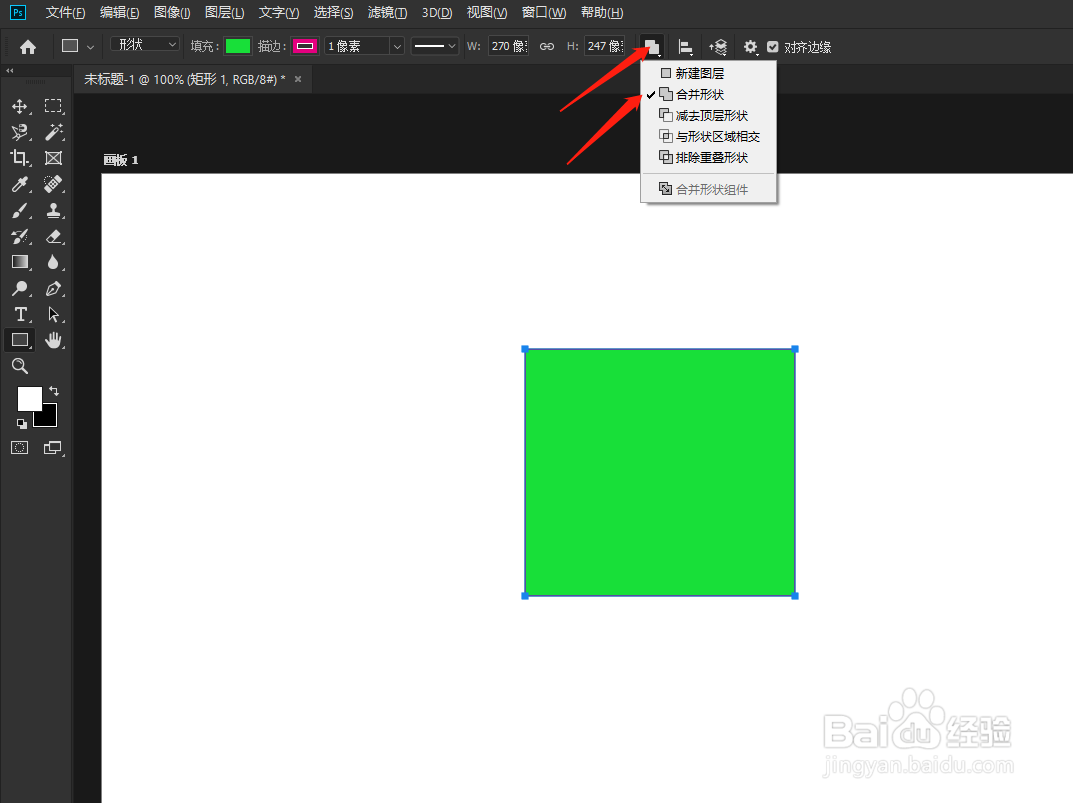Open the 图层 menu
This screenshot has height=803, width=1073.
coord(224,13)
